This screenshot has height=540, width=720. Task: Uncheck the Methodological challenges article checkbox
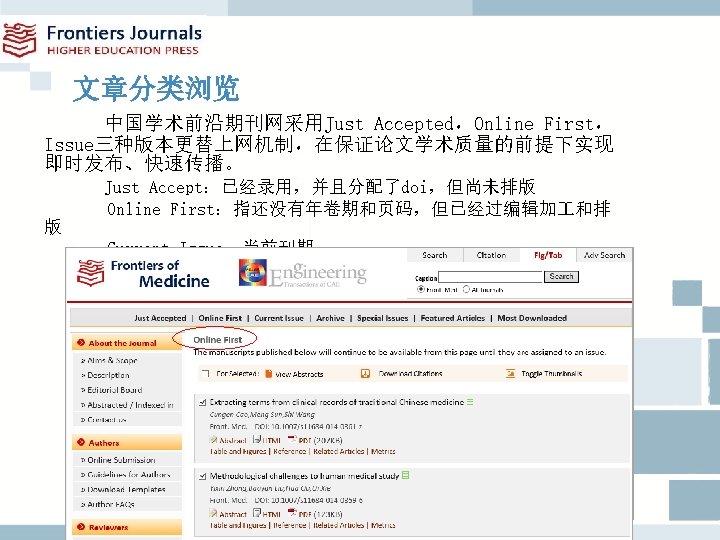coord(202,476)
